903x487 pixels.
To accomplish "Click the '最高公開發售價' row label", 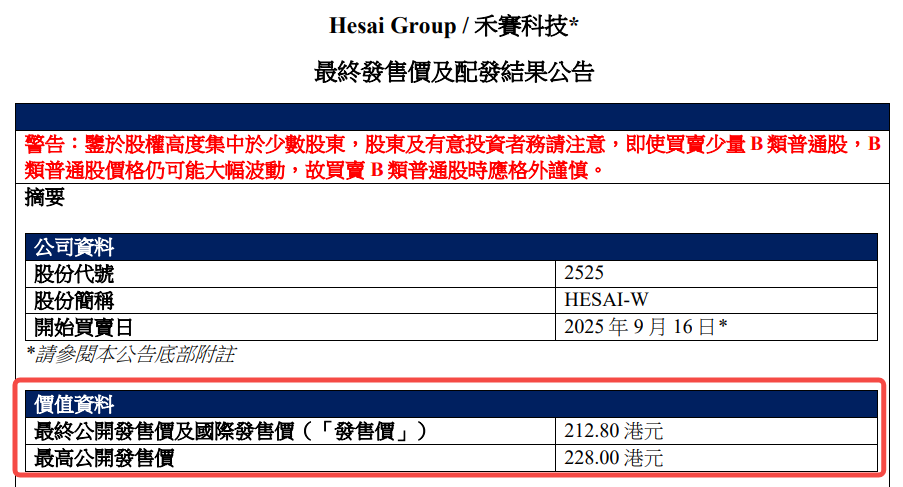I will pyautogui.click(x=104, y=458).
